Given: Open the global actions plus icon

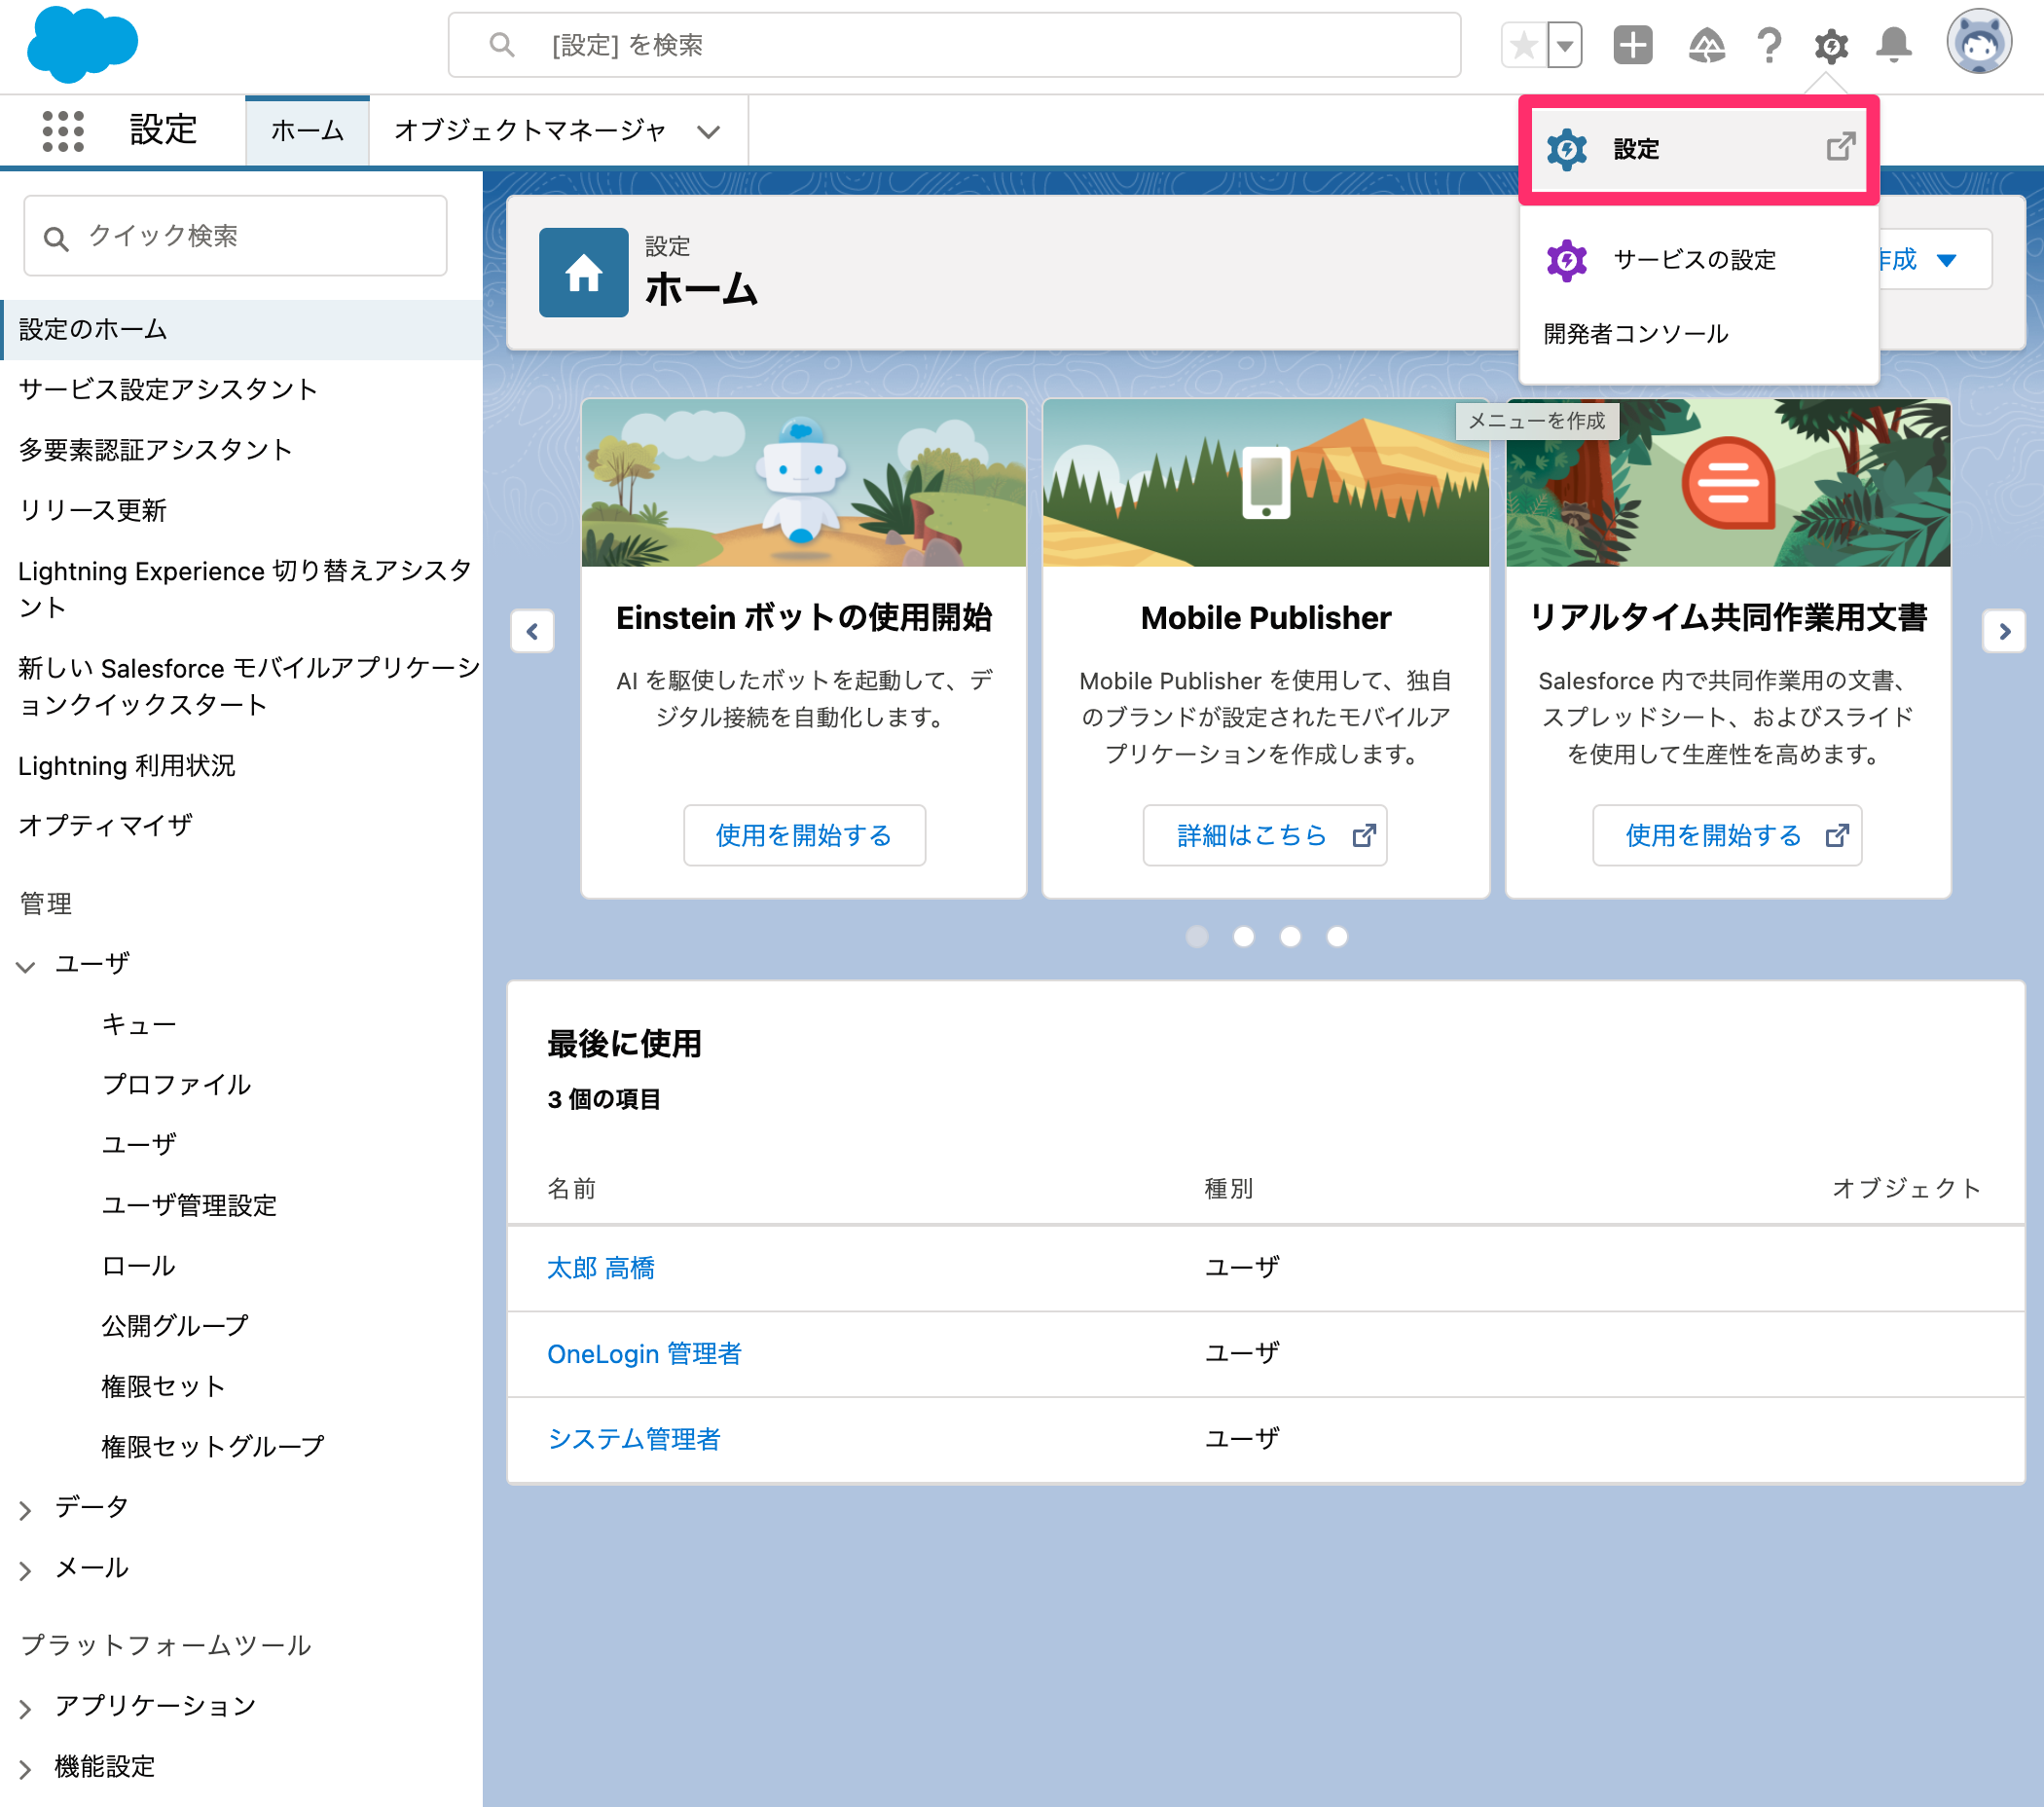Looking at the screenshot, I should 1632,45.
